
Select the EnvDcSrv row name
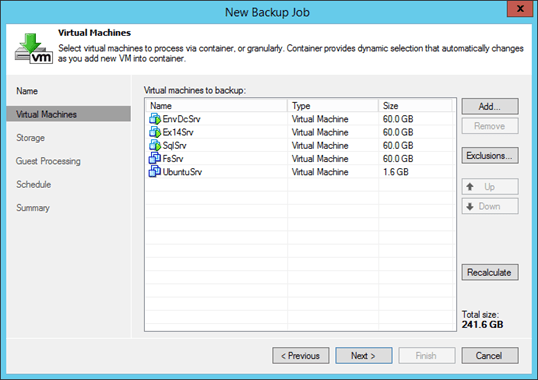(182, 119)
